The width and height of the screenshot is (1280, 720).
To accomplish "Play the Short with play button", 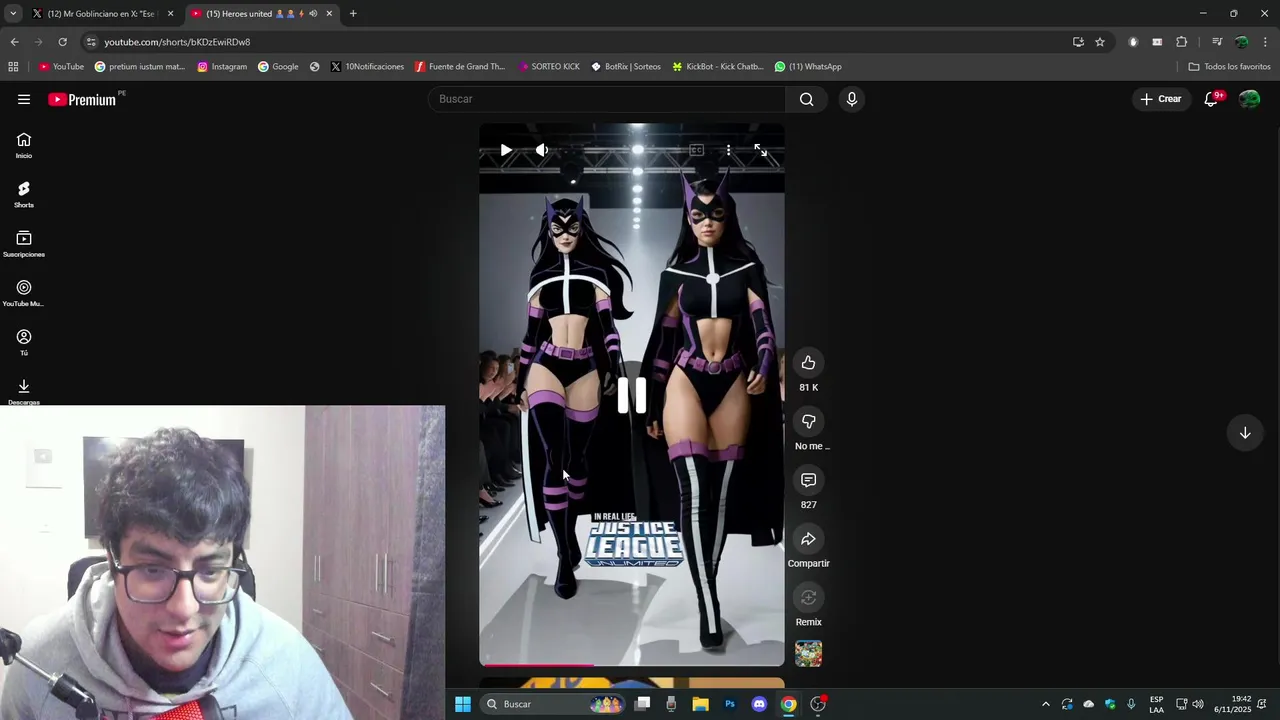I will (x=506, y=150).
